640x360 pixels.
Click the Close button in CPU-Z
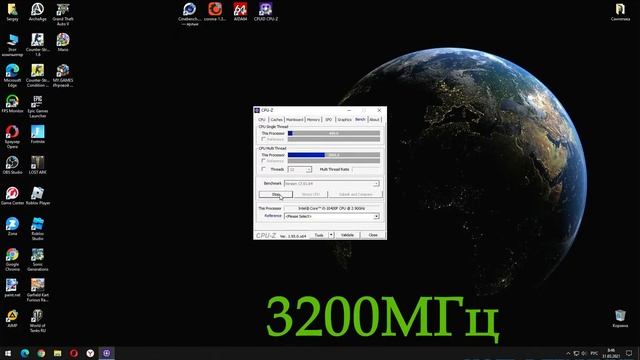click(373, 235)
